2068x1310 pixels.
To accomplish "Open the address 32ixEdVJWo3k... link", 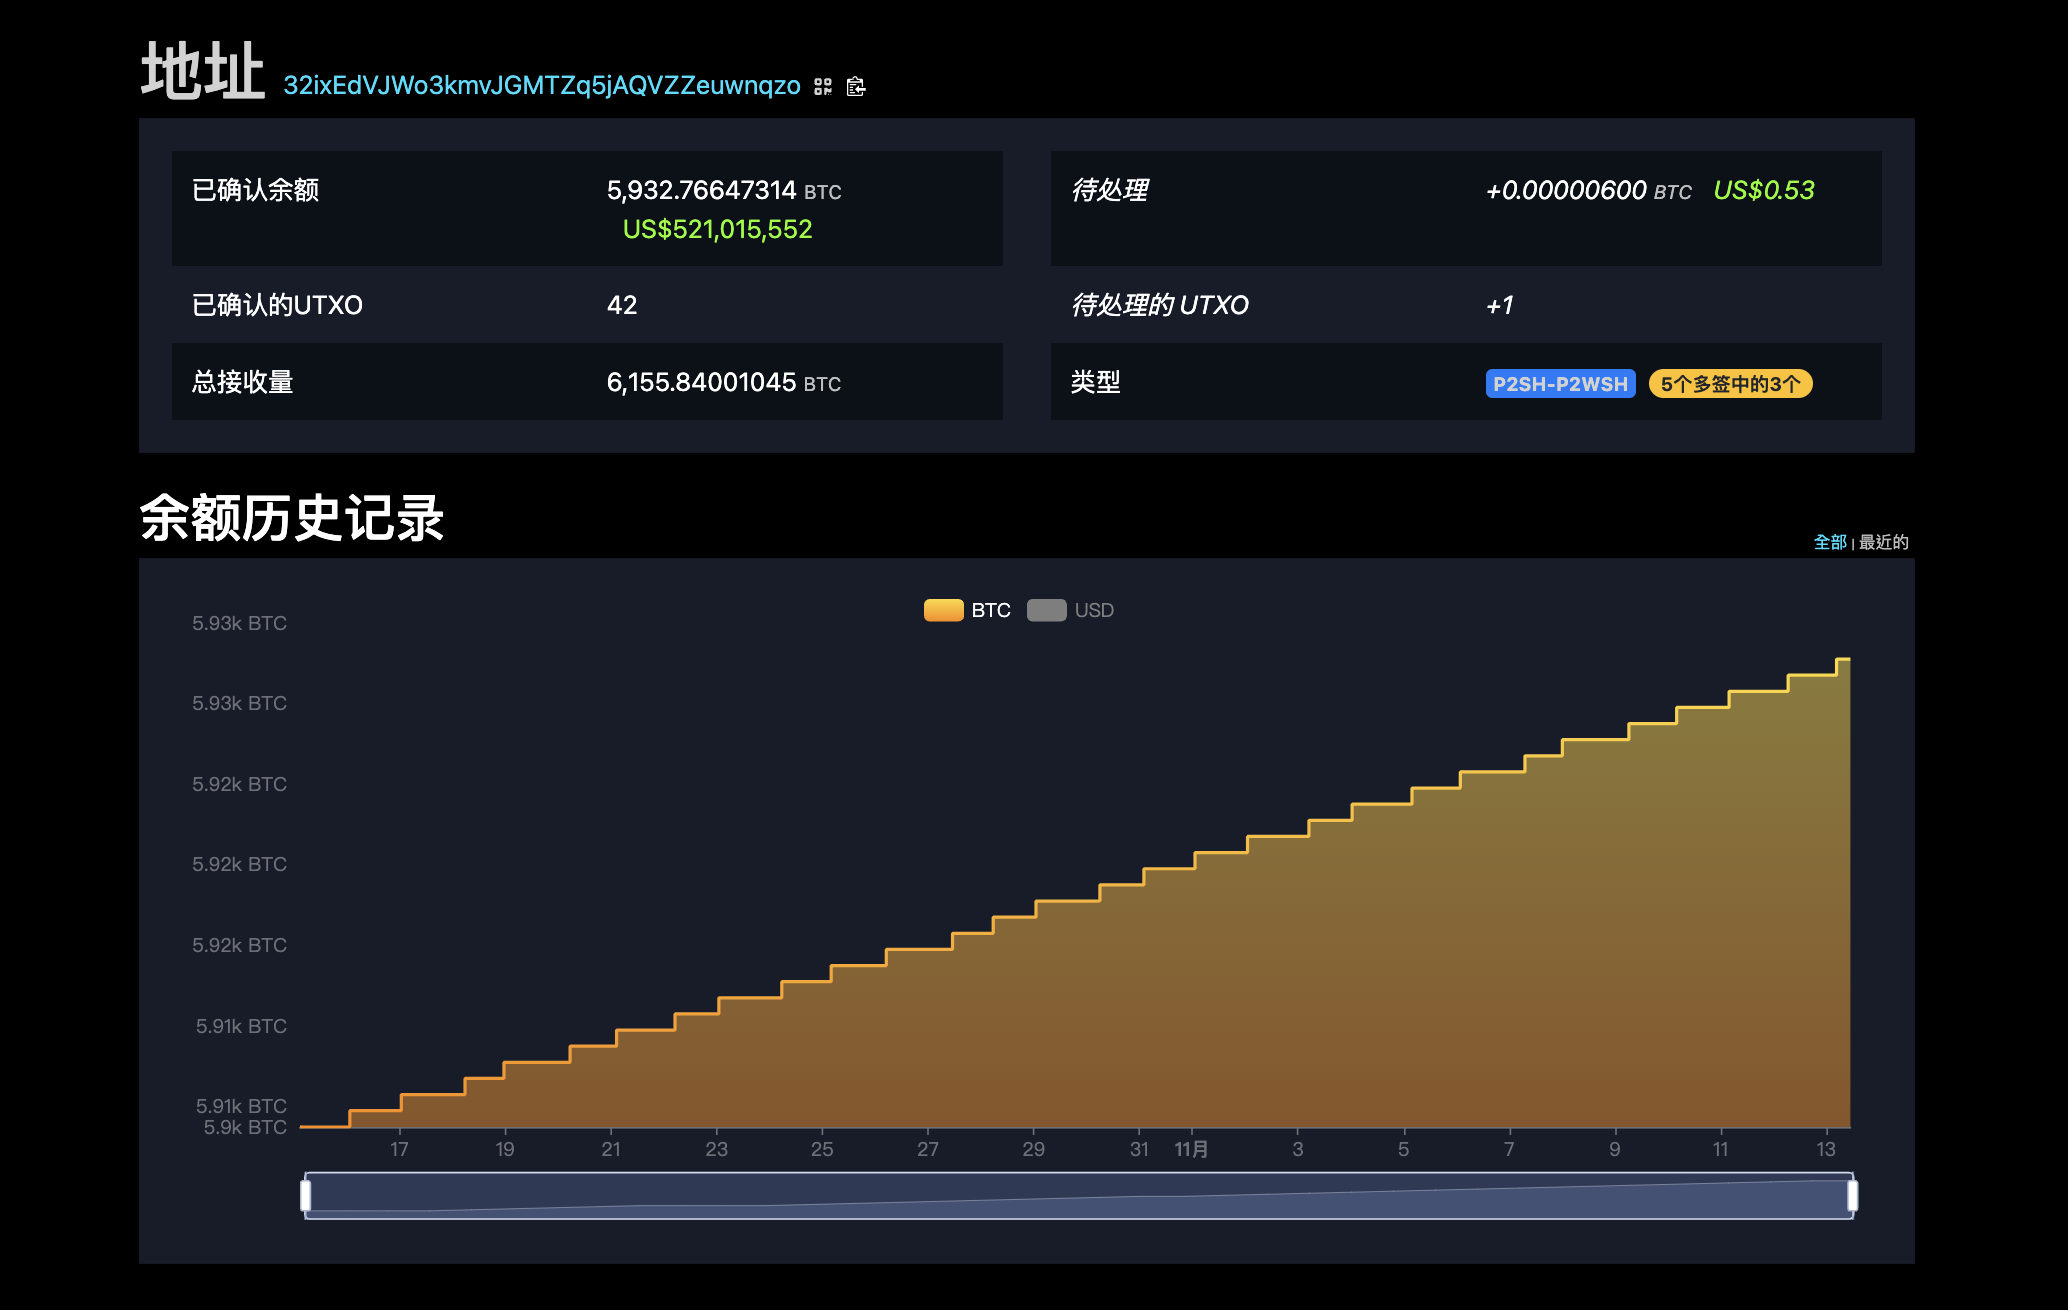I will pyautogui.click(x=541, y=86).
